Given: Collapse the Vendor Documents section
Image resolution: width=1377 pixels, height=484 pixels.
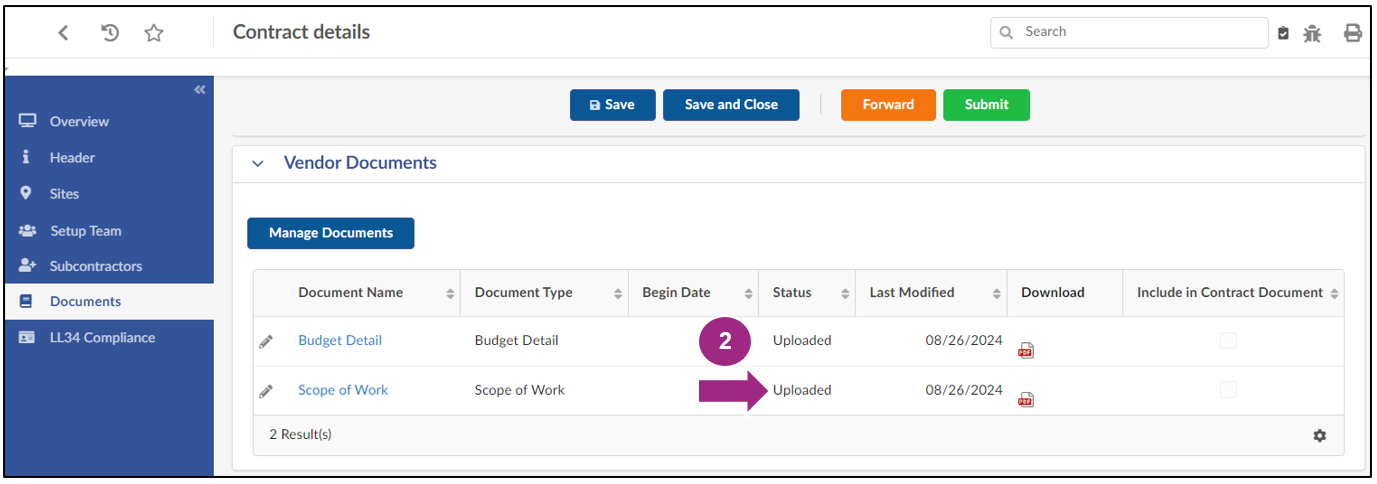Looking at the screenshot, I should (x=258, y=163).
